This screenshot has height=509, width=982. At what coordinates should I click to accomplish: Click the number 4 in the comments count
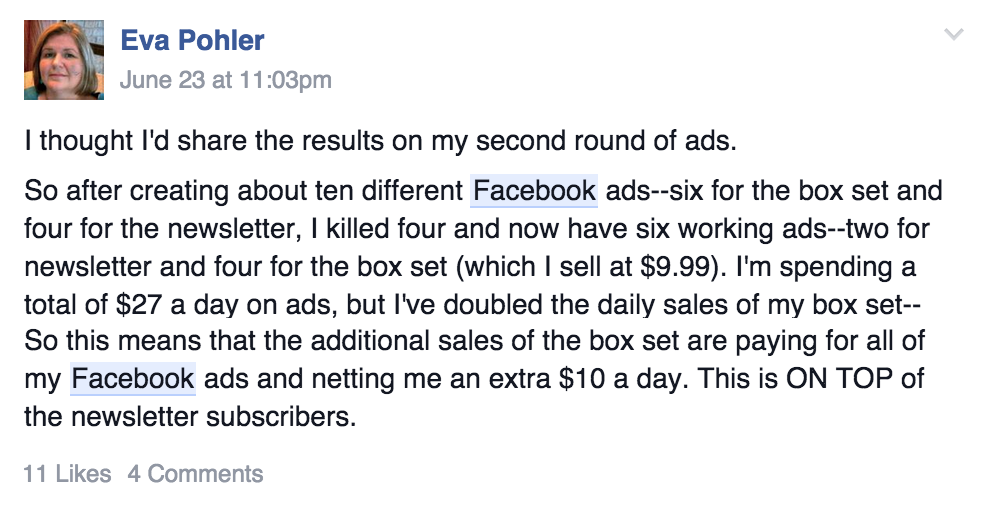(x=134, y=474)
